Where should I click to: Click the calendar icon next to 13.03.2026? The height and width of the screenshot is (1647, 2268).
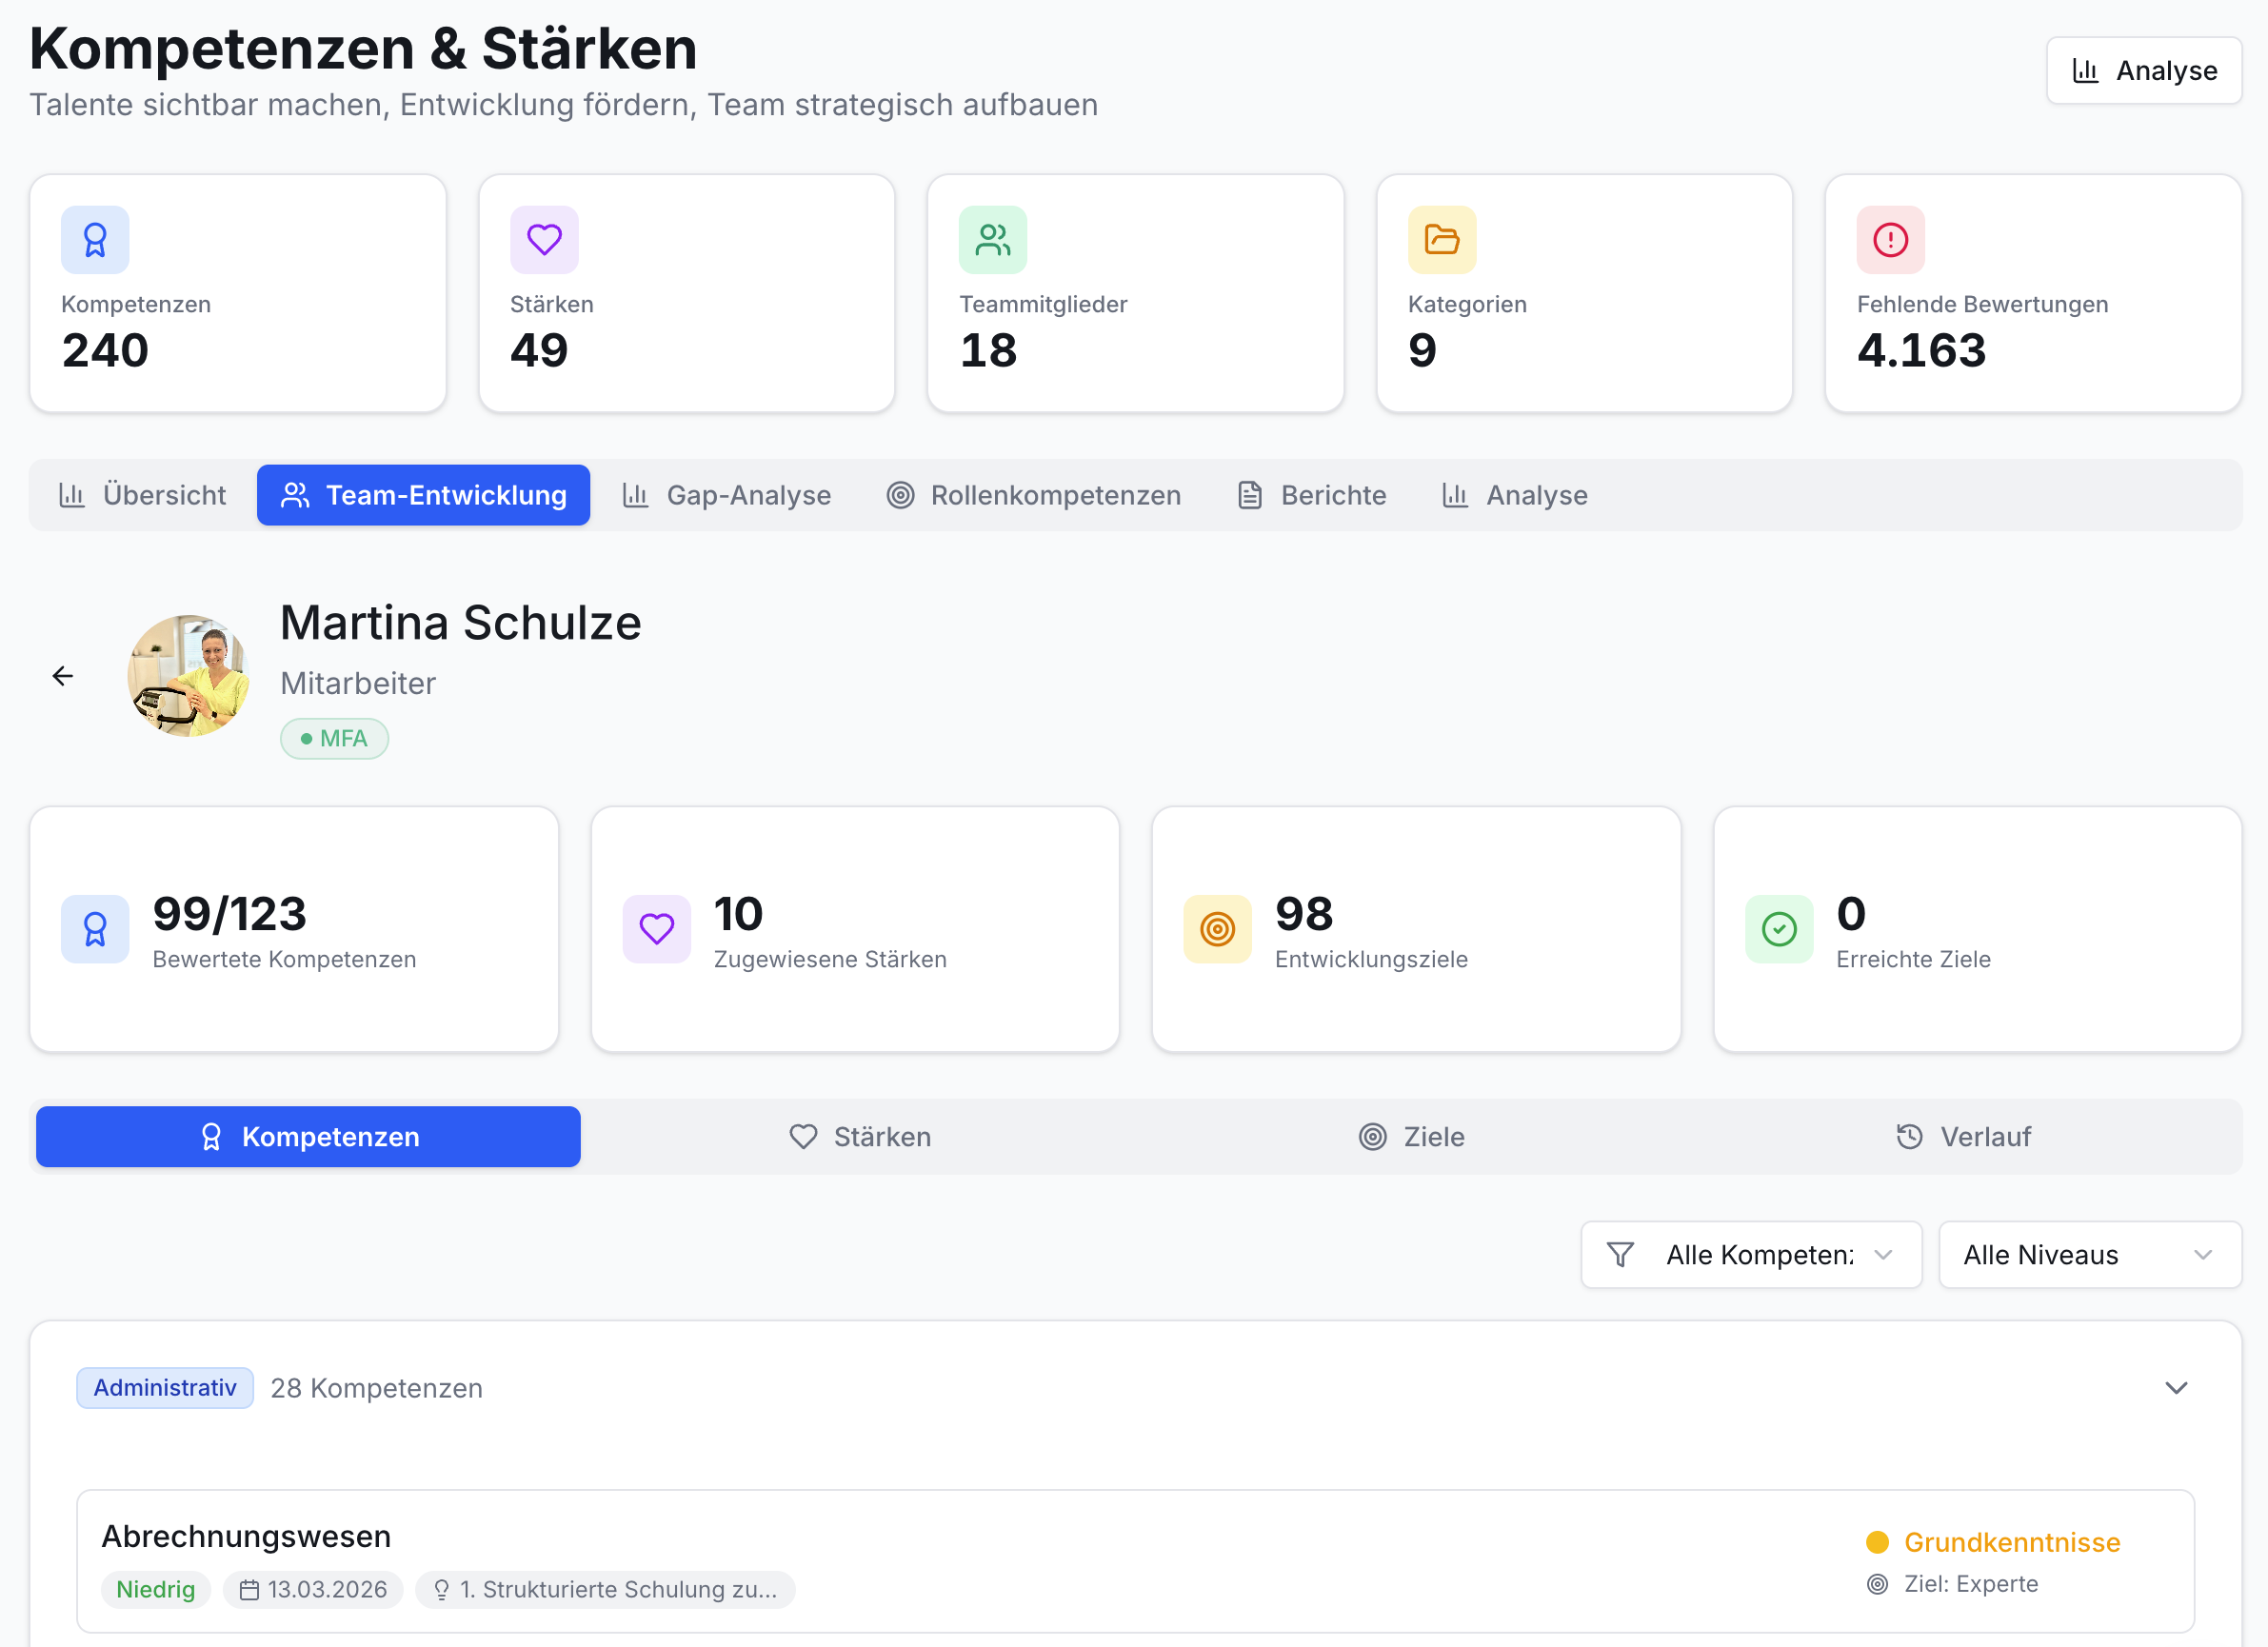click(250, 1589)
